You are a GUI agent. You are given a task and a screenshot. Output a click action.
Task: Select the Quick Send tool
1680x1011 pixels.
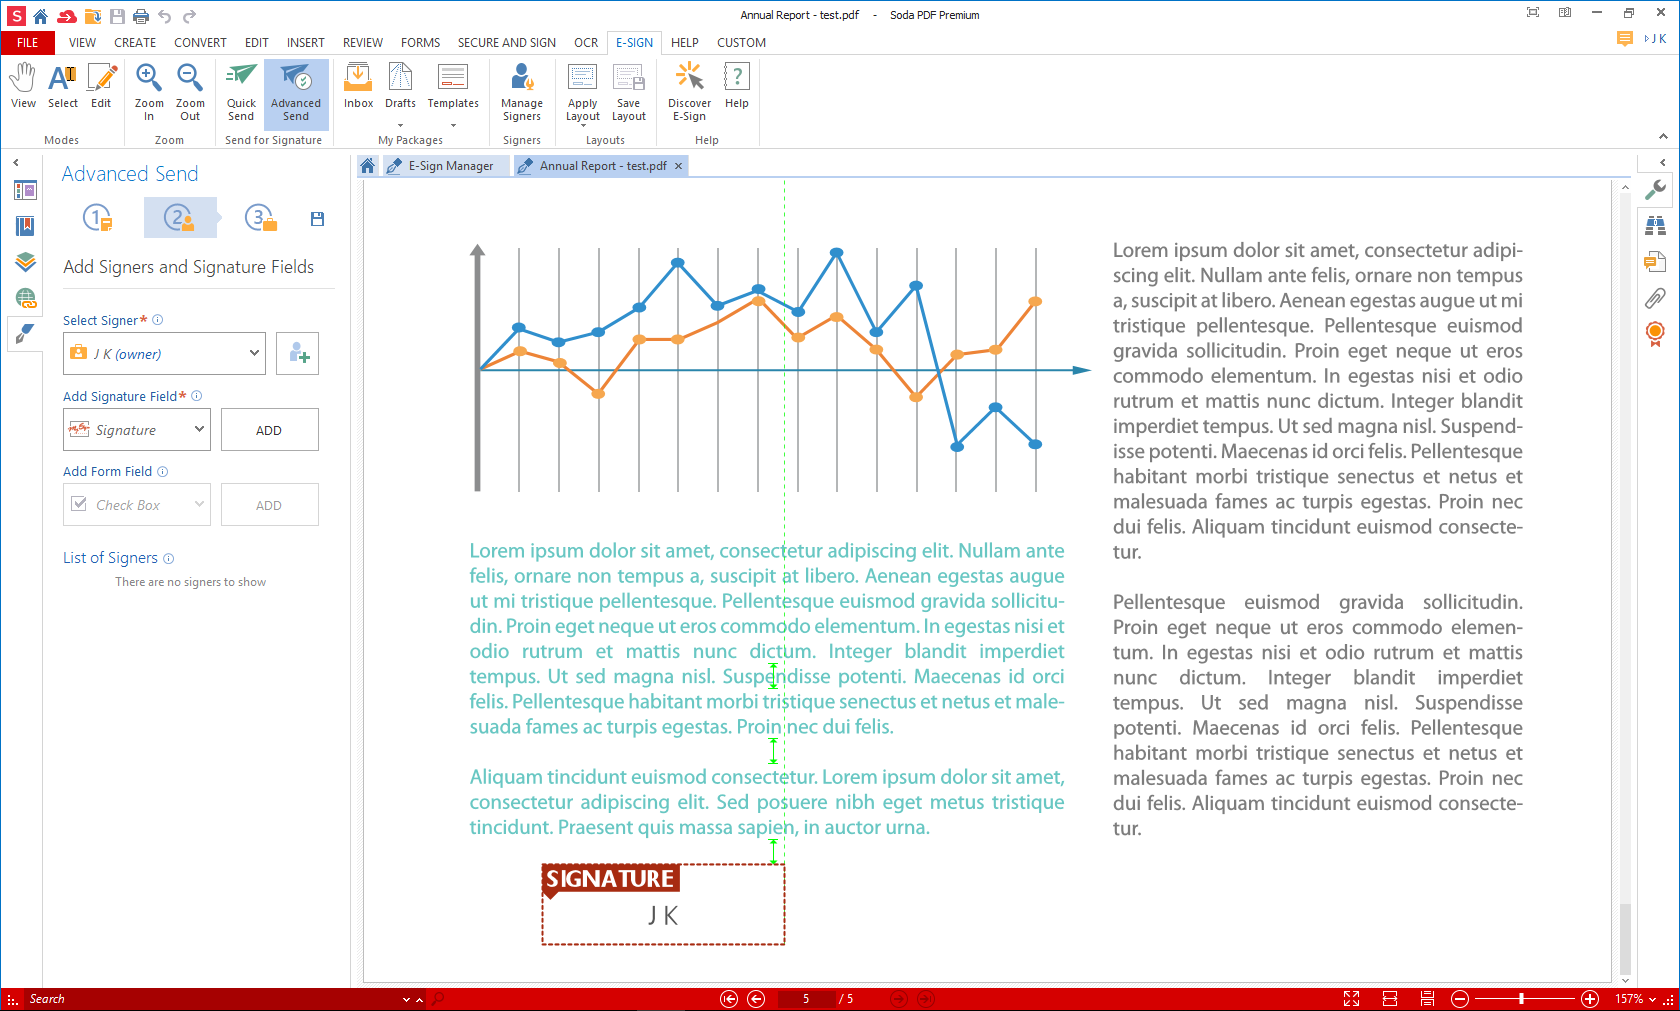(x=240, y=90)
